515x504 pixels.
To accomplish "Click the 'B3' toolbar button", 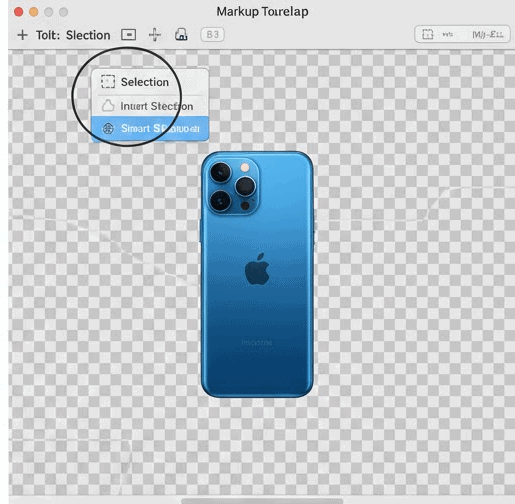I will coord(212,35).
